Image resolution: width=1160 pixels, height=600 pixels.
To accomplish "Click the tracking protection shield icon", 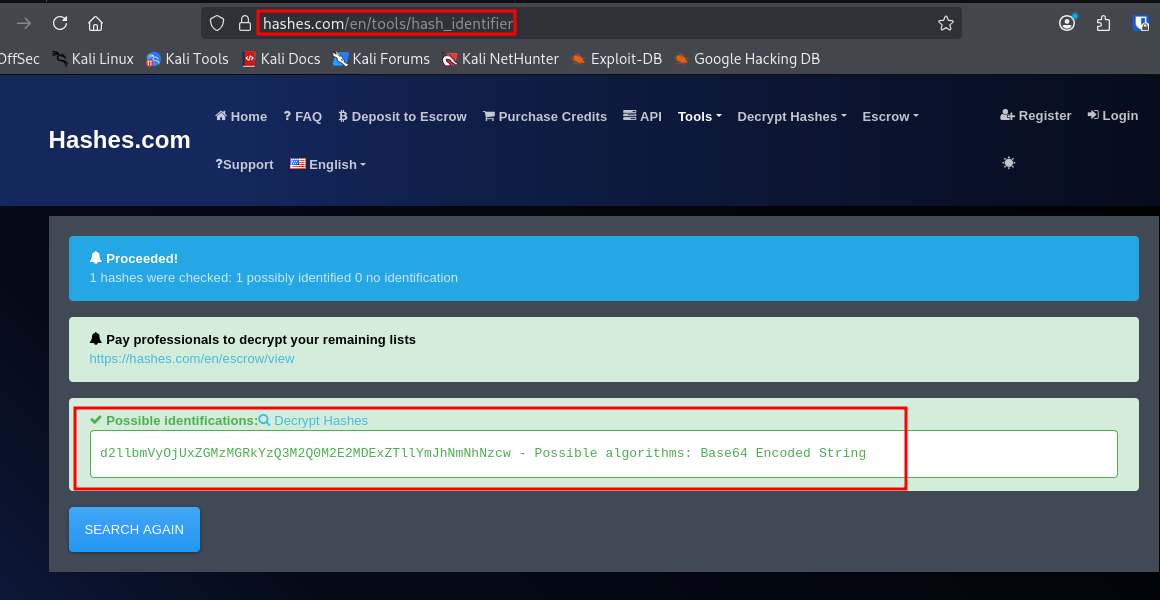I will (217, 23).
